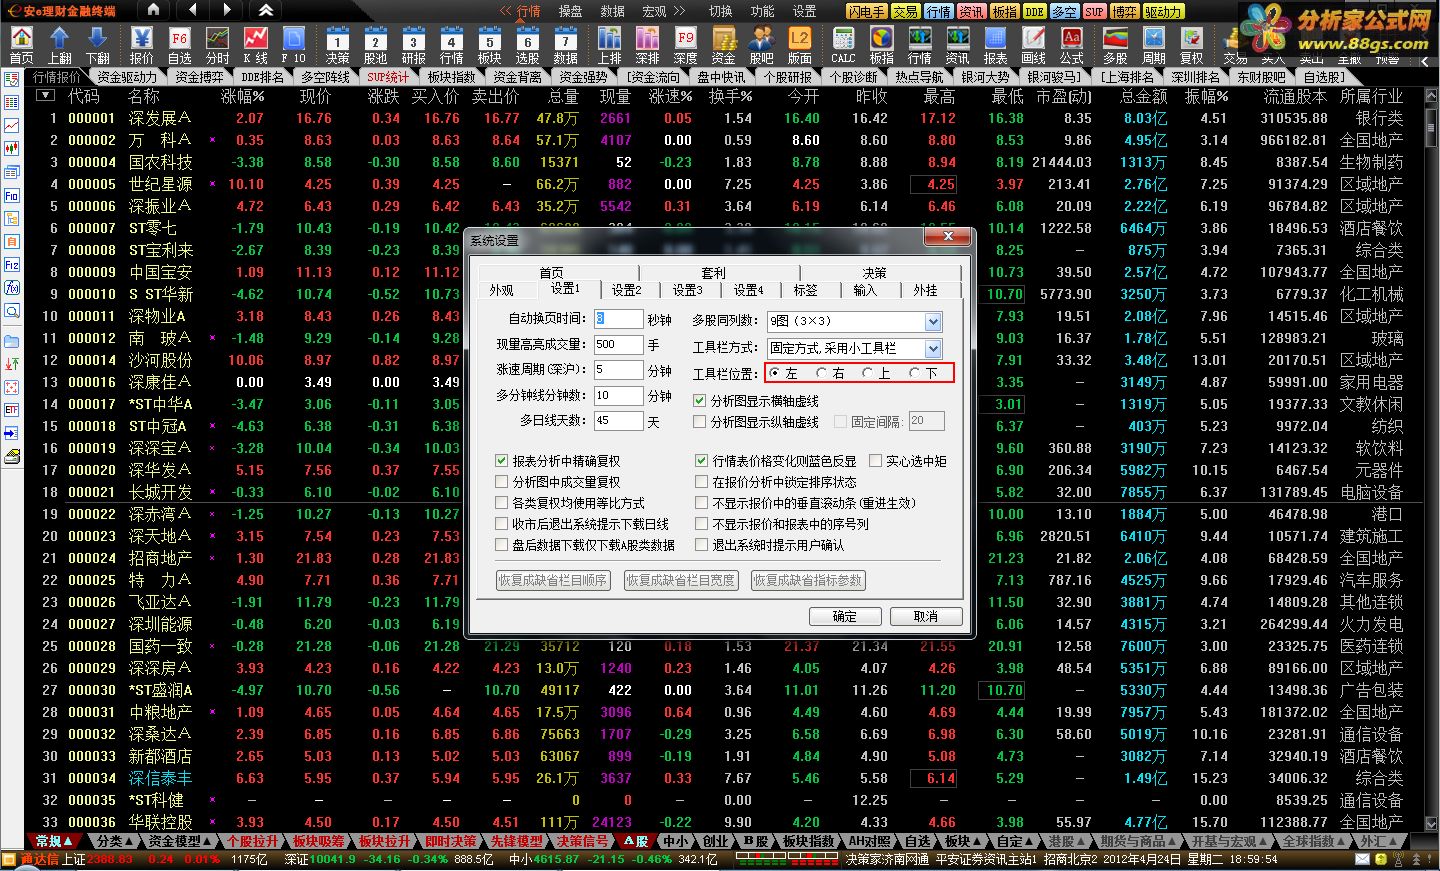Viewport: 1440px width, 871px height.
Task: Expand the 自定 bottom tab menu
Action: pyautogui.click(x=1015, y=842)
